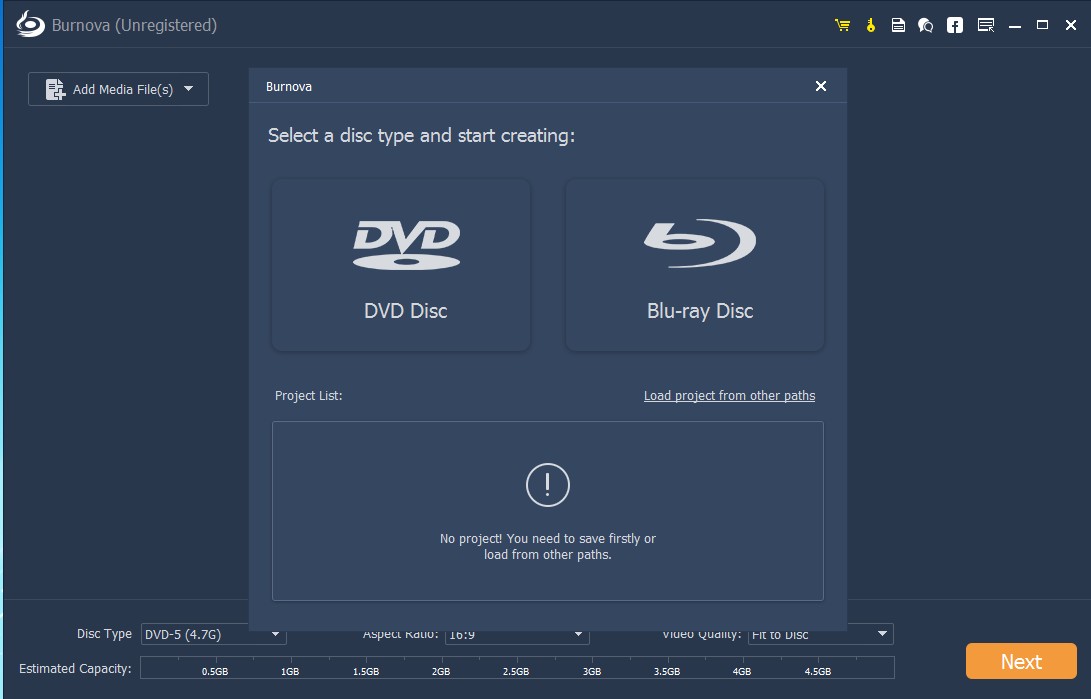1091x699 pixels.
Task: Minimize the Burnova window
Action: pos(1015,25)
